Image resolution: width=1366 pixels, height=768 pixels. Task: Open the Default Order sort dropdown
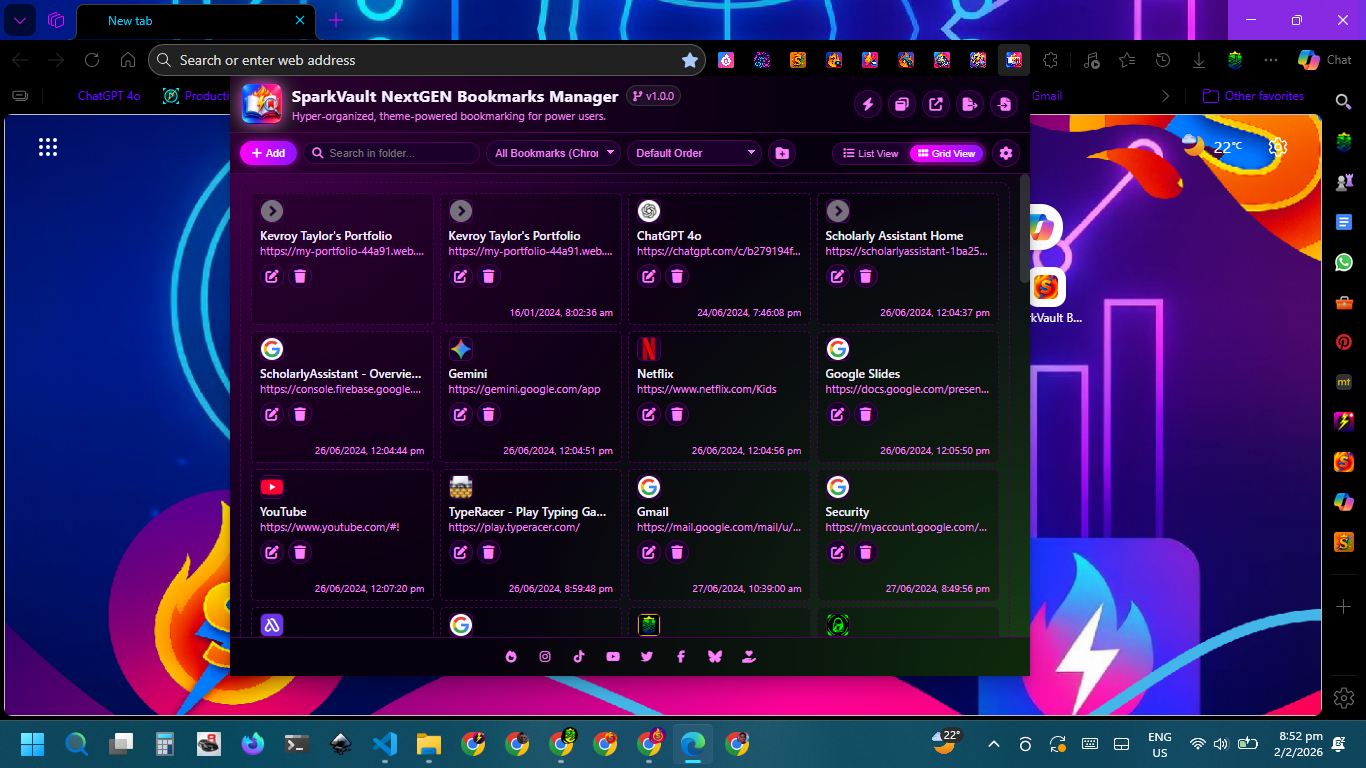point(696,153)
